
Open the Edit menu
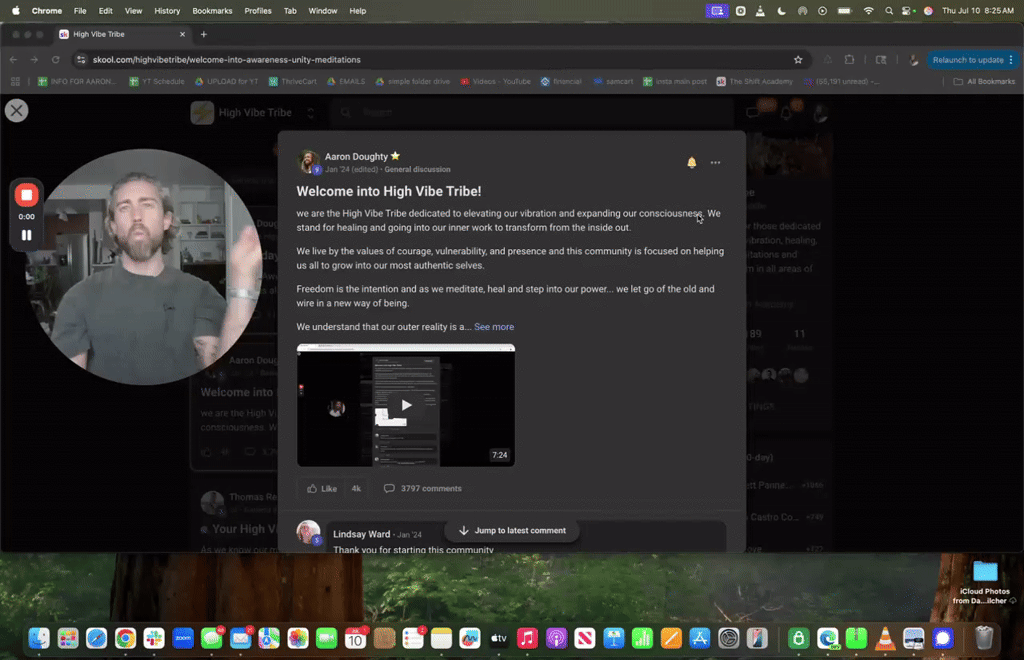pyautogui.click(x=105, y=10)
